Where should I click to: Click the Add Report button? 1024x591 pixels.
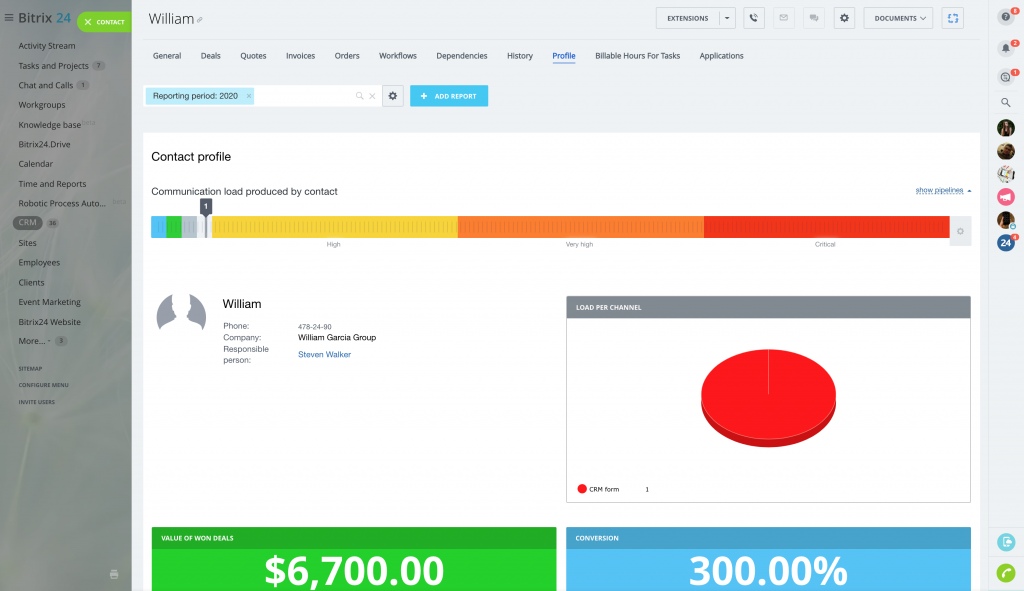[449, 96]
